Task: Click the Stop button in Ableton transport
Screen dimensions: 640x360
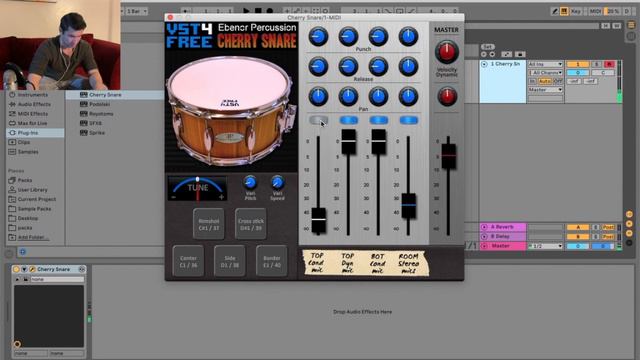Action: (x=258, y=11)
